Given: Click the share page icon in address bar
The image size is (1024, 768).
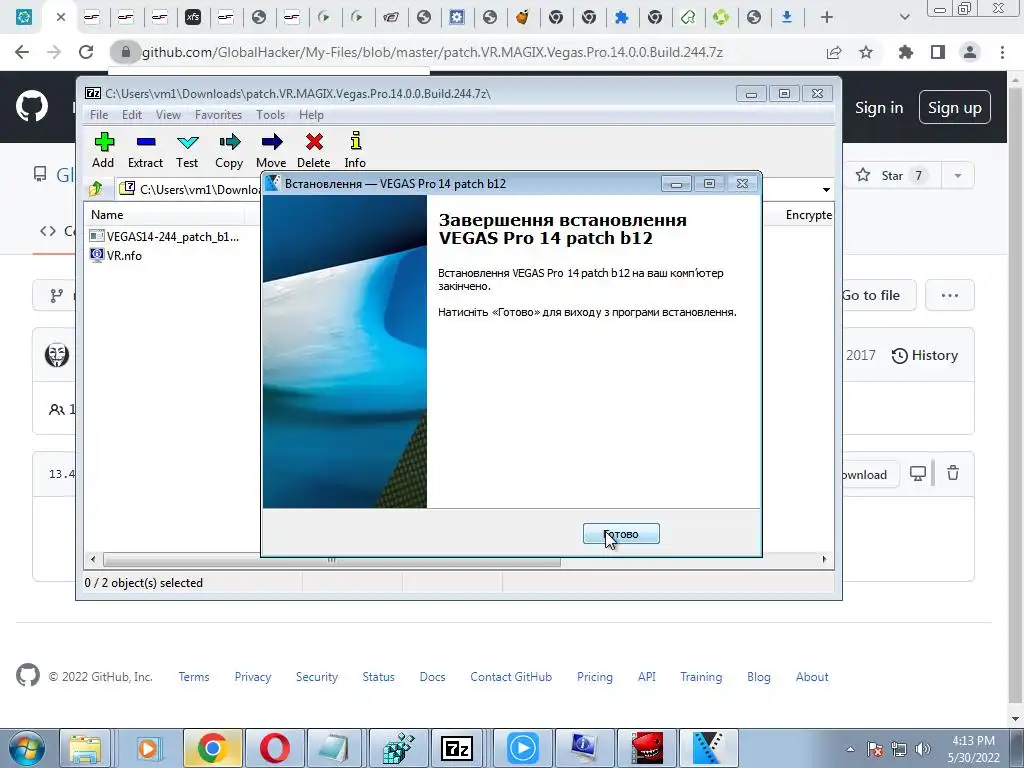Looking at the screenshot, I should [834, 52].
